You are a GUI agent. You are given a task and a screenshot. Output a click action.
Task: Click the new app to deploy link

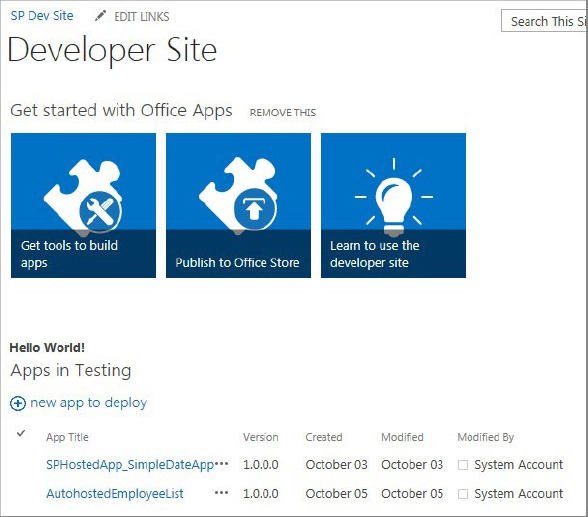click(x=88, y=403)
